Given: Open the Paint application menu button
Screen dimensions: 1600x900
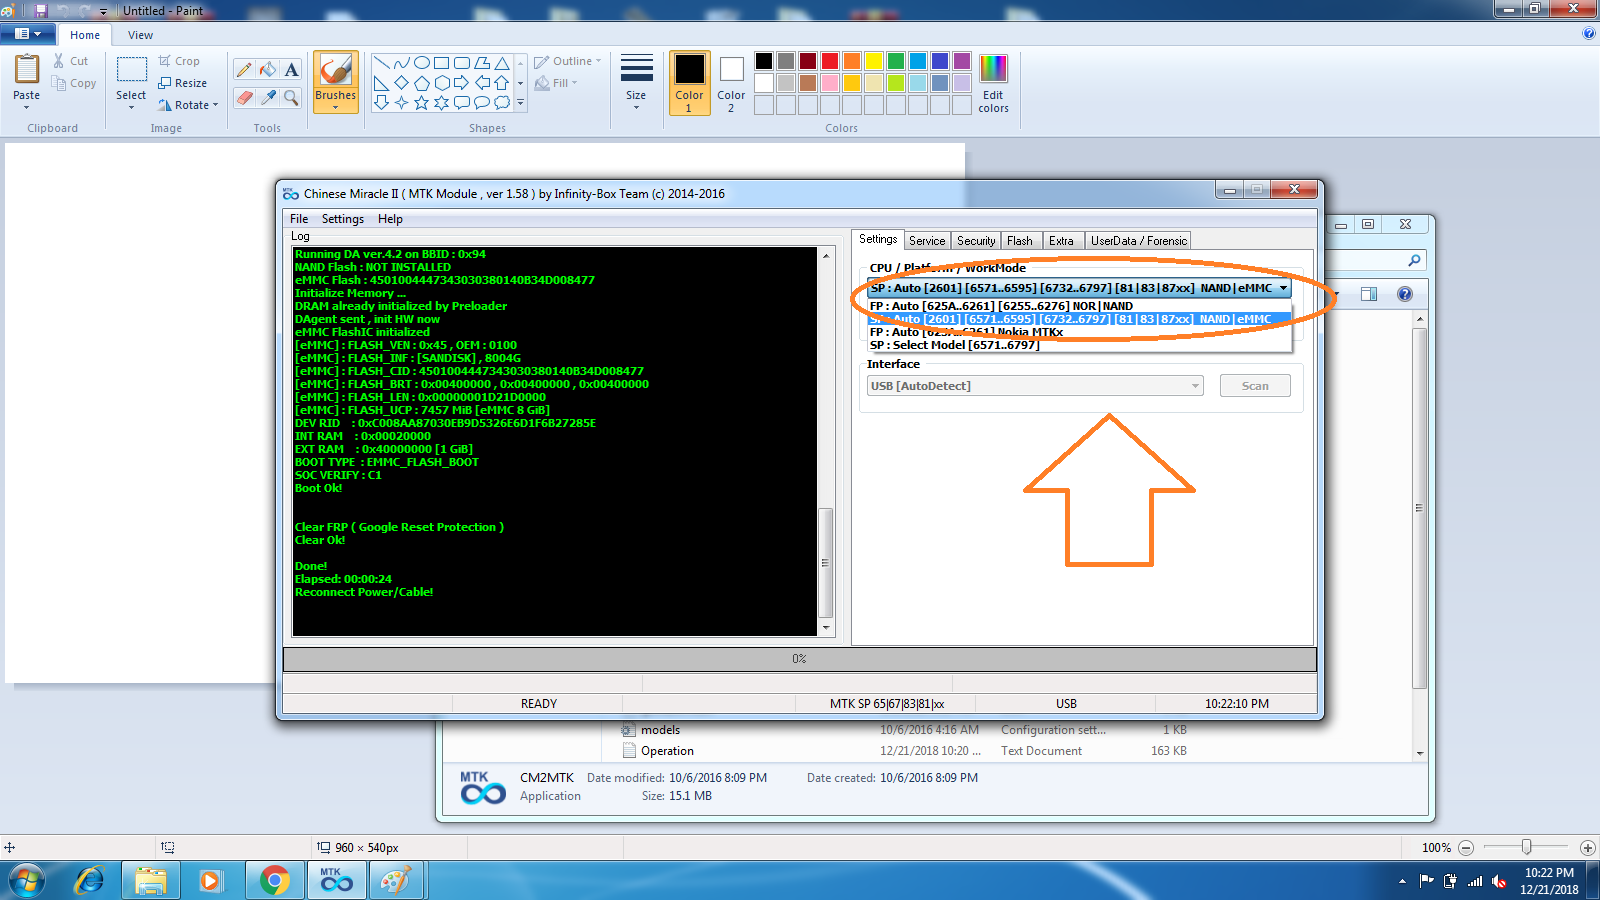Looking at the screenshot, I should pos(27,34).
